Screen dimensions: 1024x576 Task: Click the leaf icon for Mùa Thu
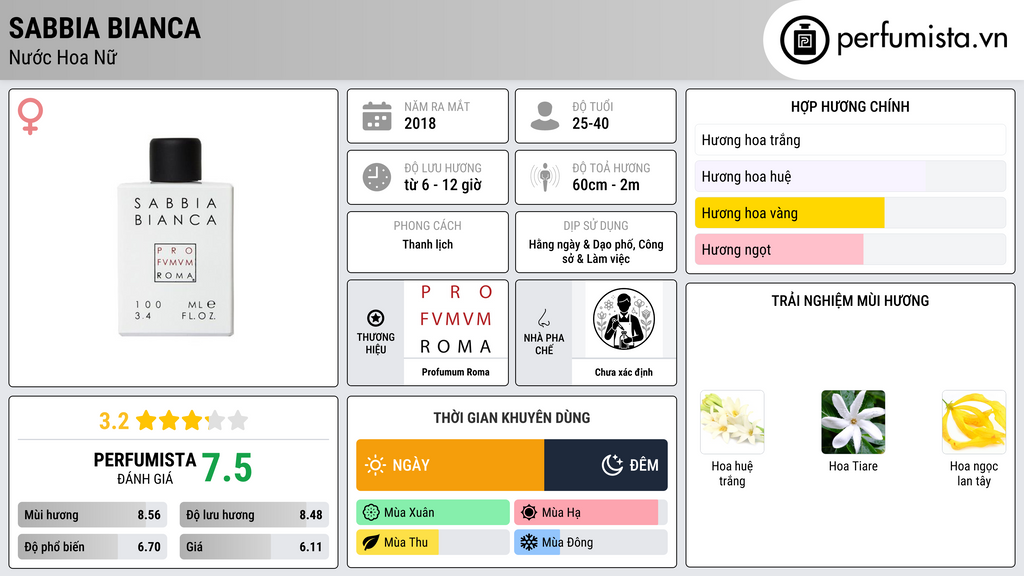pyautogui.click(x=371, y=542)
